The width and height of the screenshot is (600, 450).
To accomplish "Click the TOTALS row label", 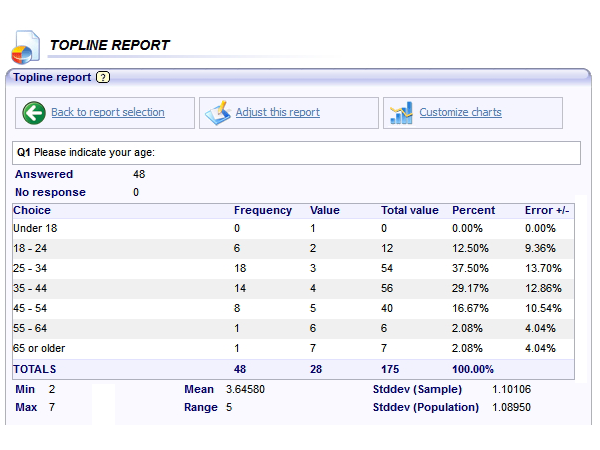I will pos(35,369).
